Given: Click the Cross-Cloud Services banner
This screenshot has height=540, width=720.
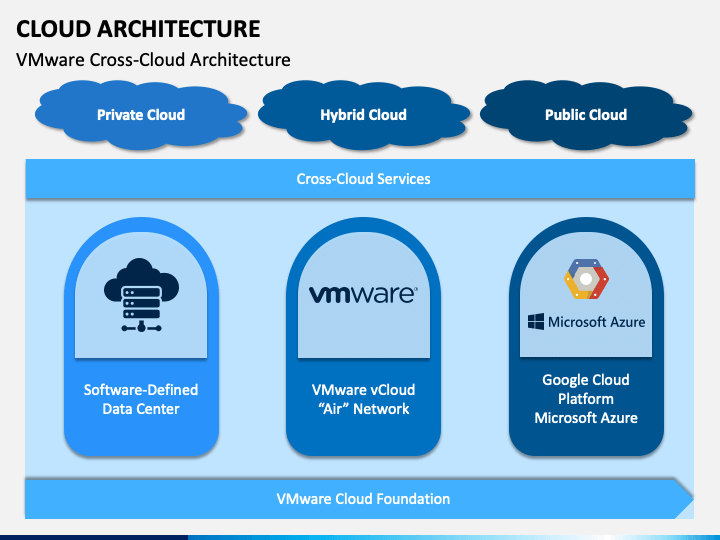Looking at the screenshot, I should tap(360, 179).
